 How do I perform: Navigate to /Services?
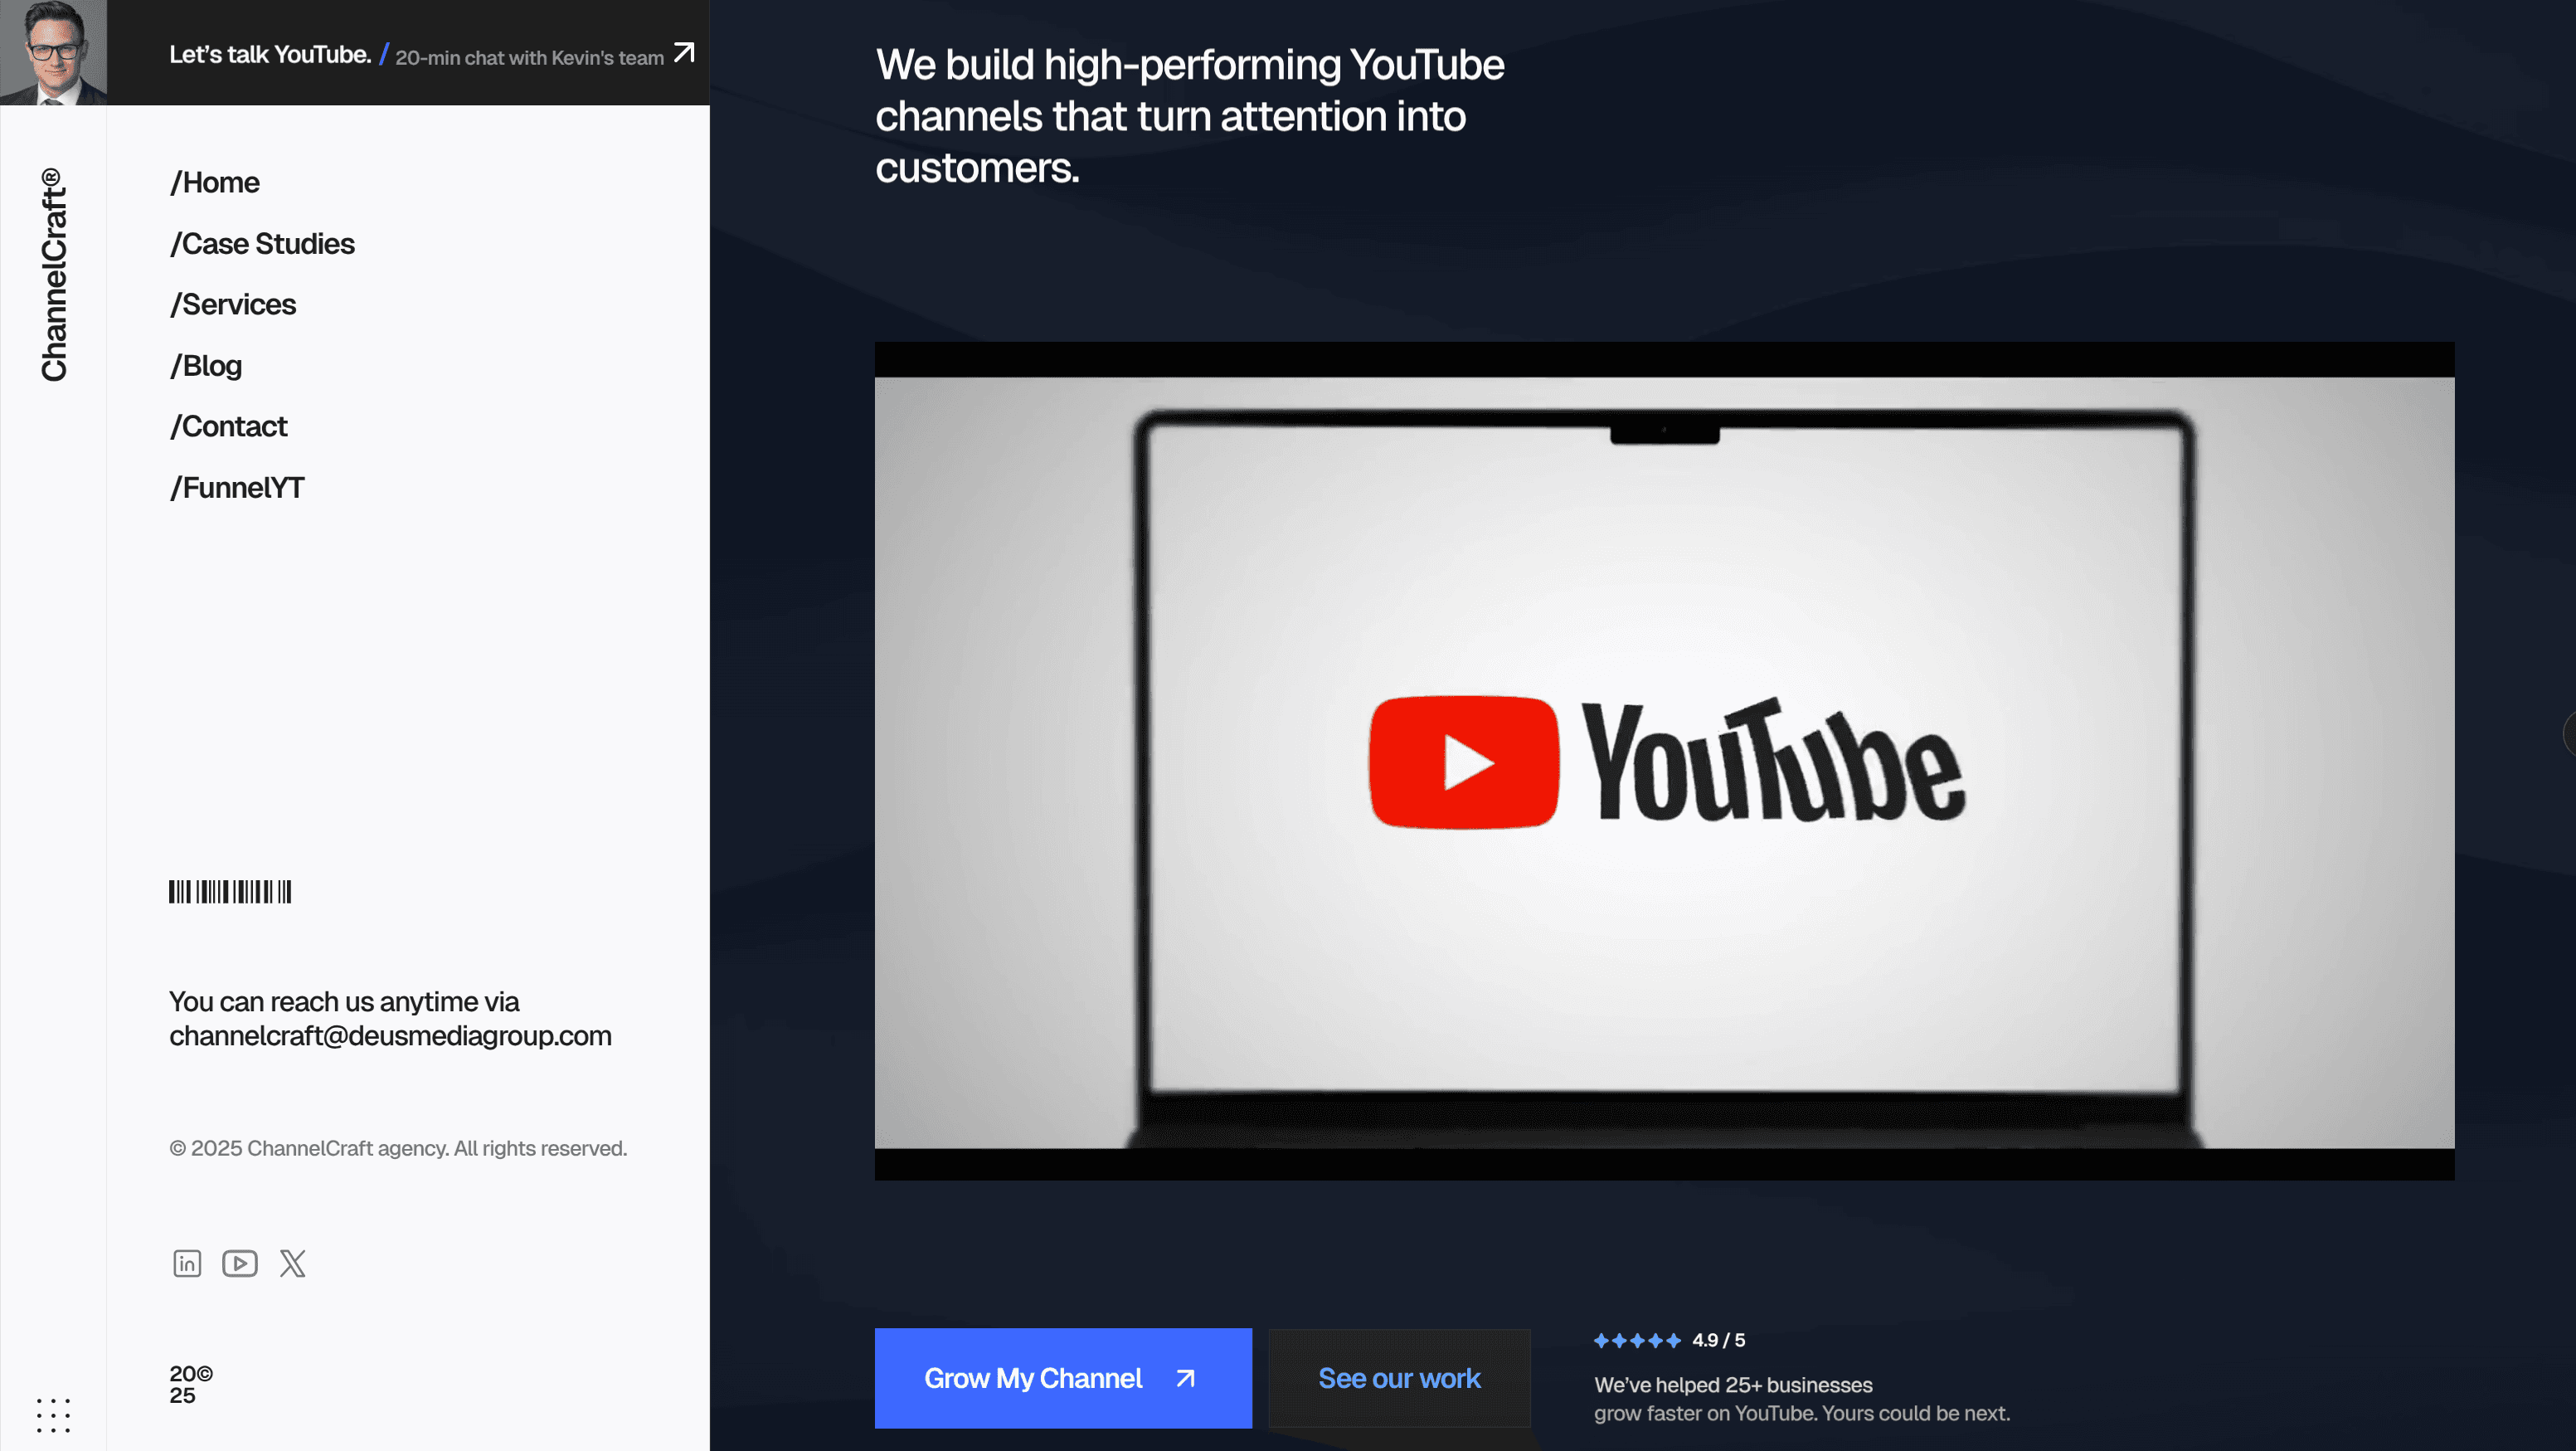233,305
